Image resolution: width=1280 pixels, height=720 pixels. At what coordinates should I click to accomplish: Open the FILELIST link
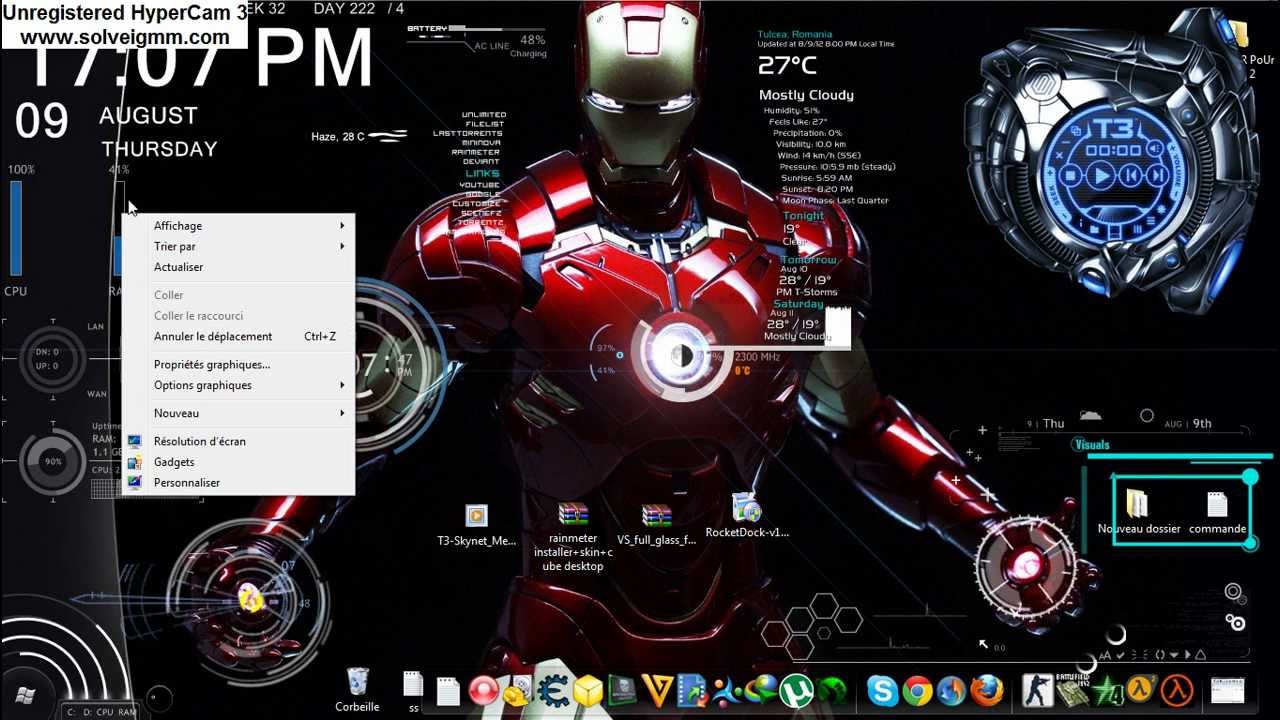485,124
